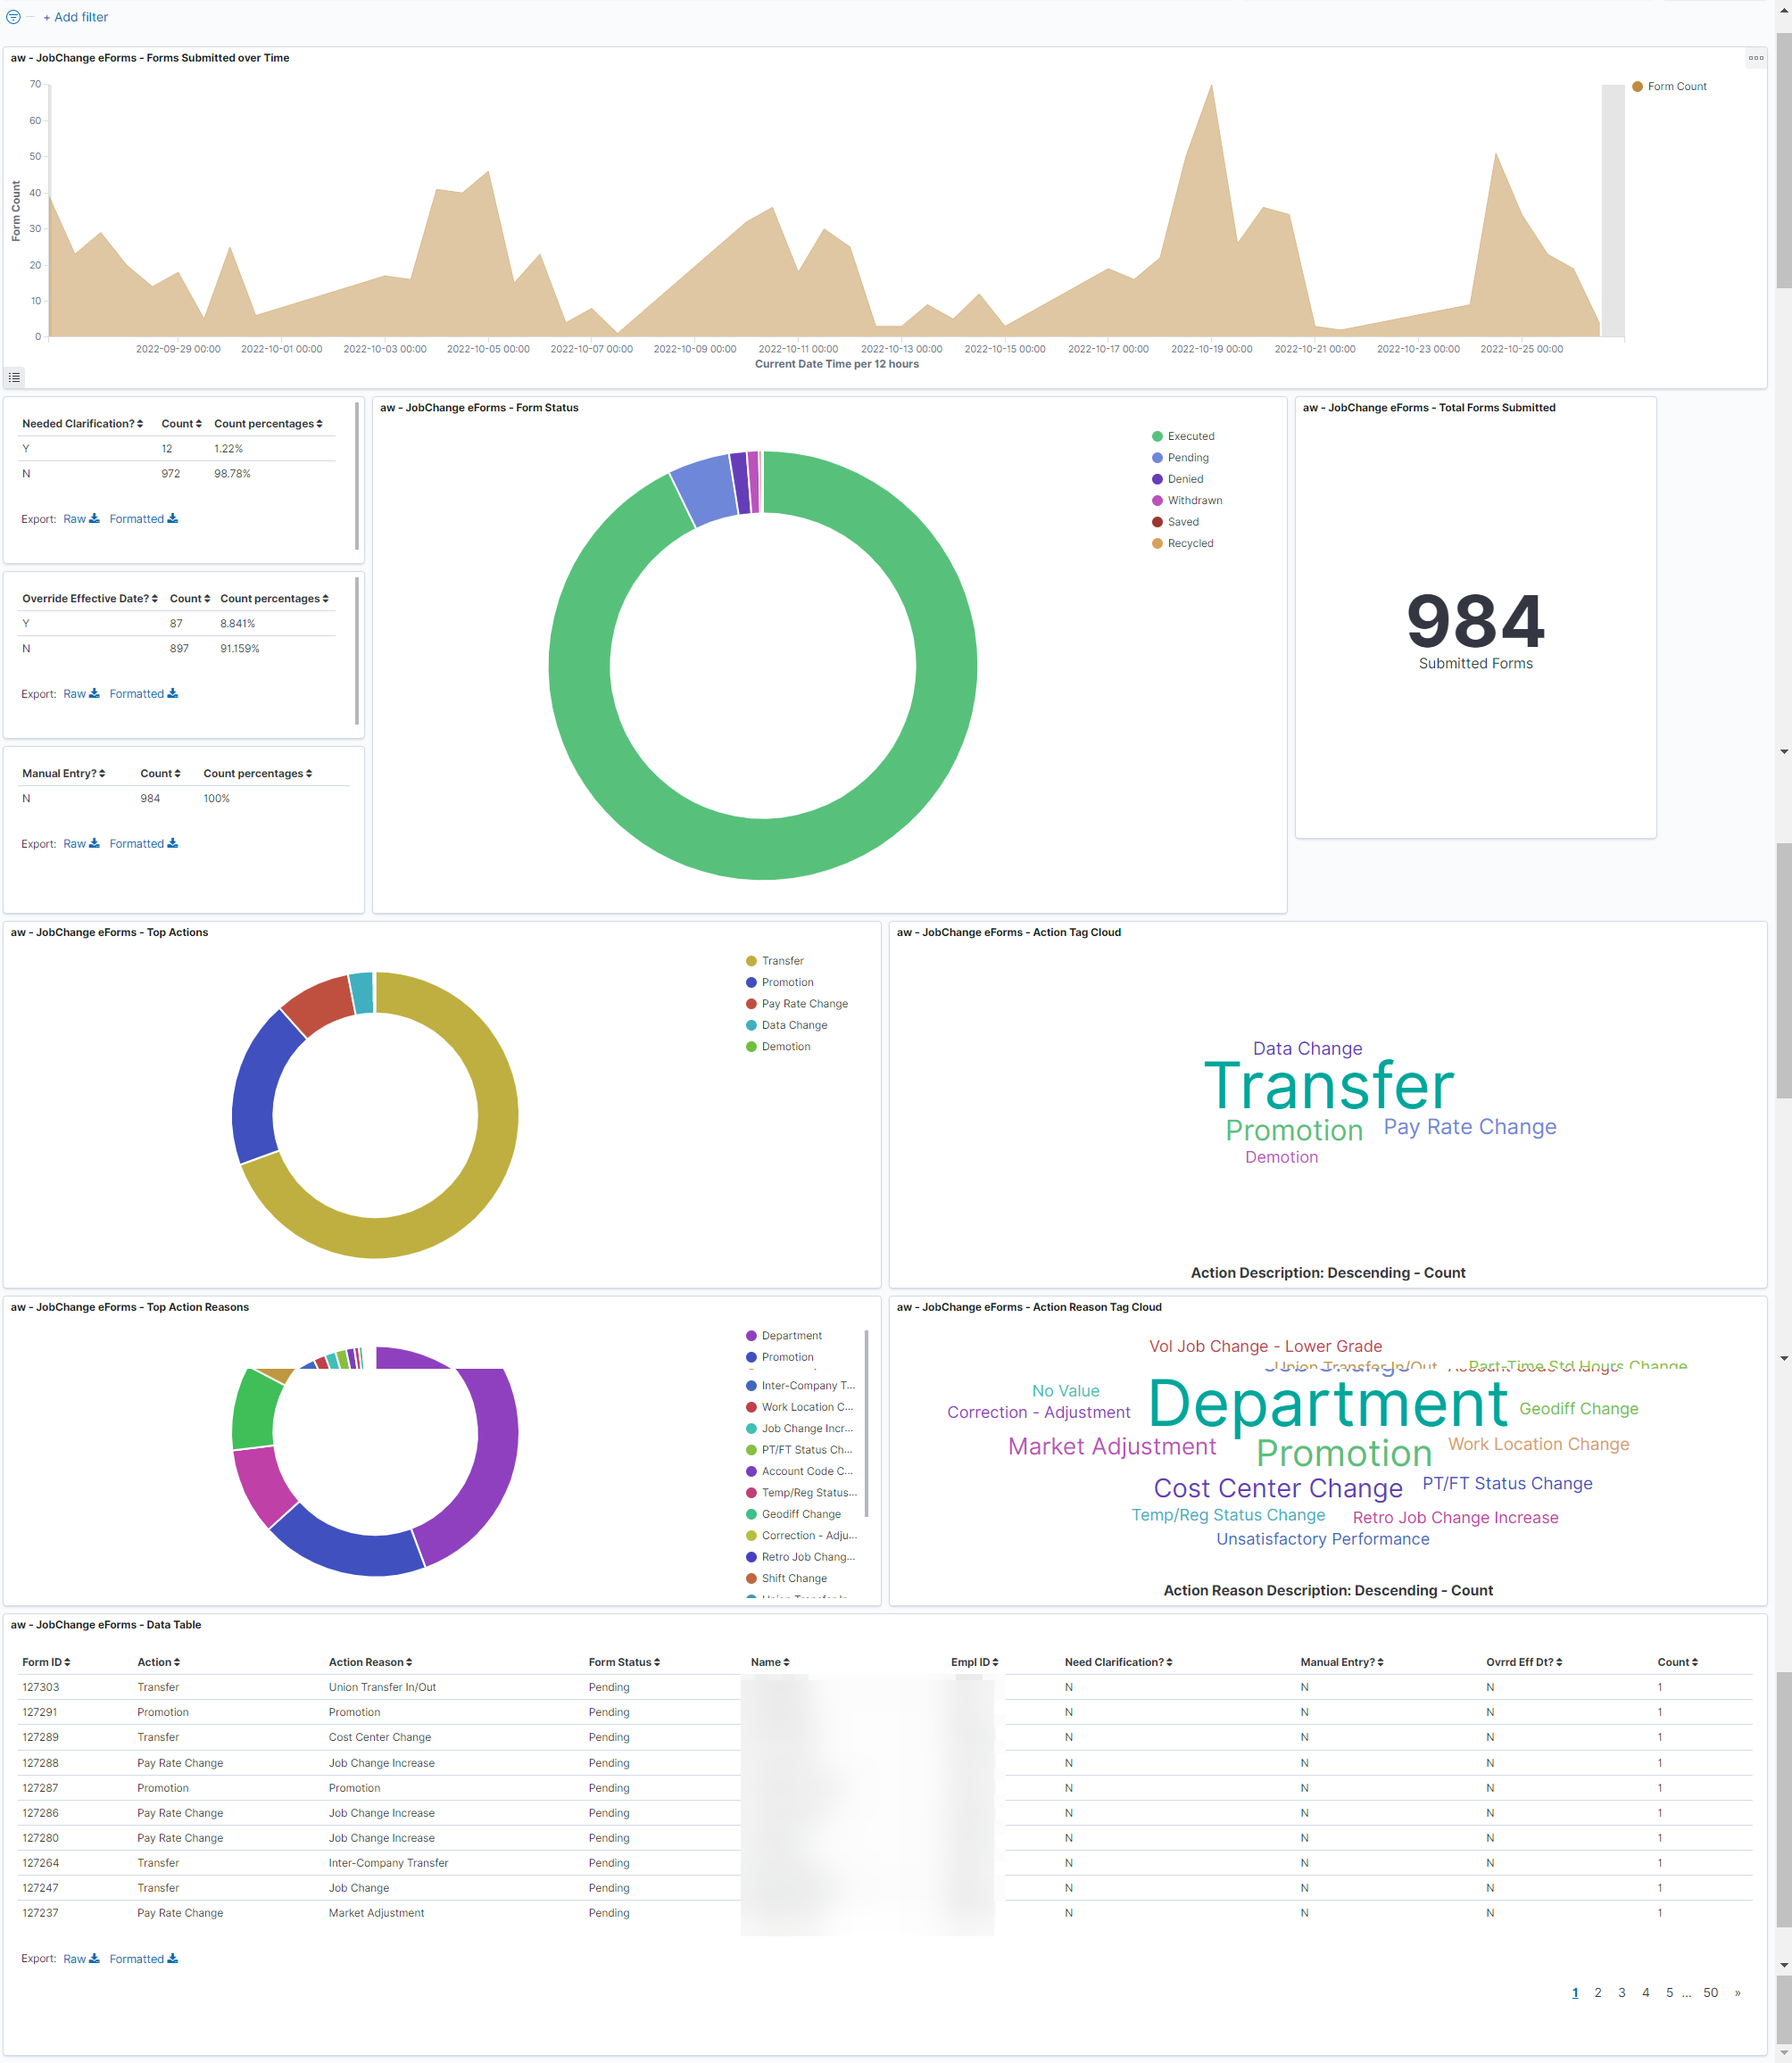Click the Formatted download icon under the Override Effective Date table

pos(172,693)
